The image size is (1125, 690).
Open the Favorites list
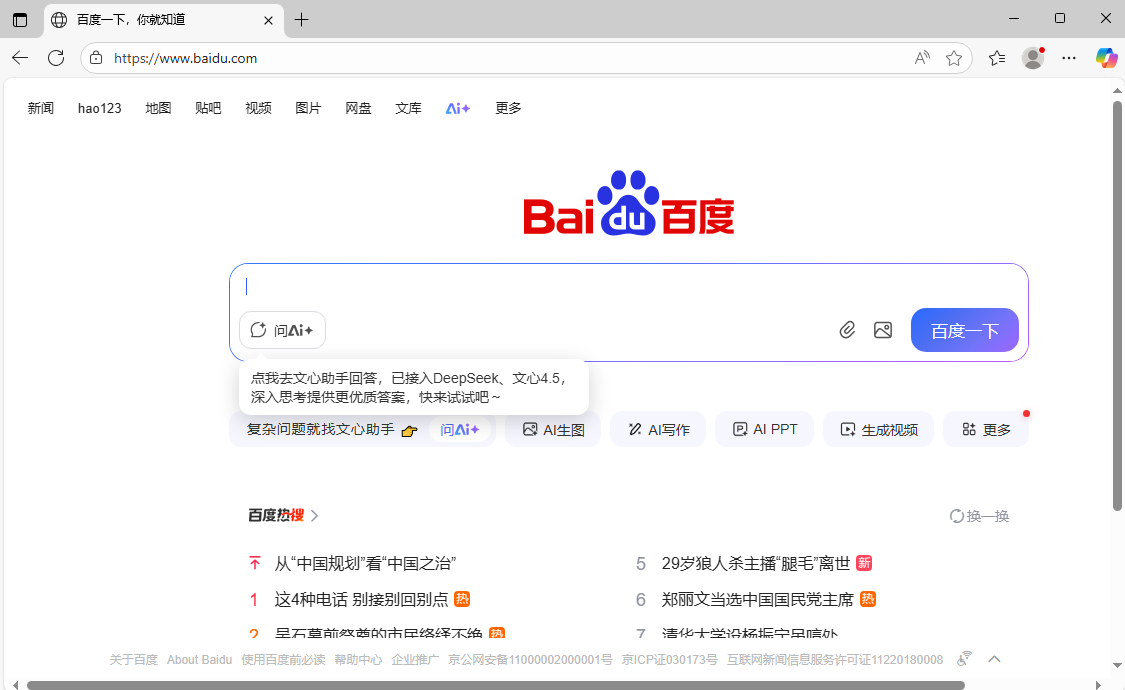pos(997,58)
